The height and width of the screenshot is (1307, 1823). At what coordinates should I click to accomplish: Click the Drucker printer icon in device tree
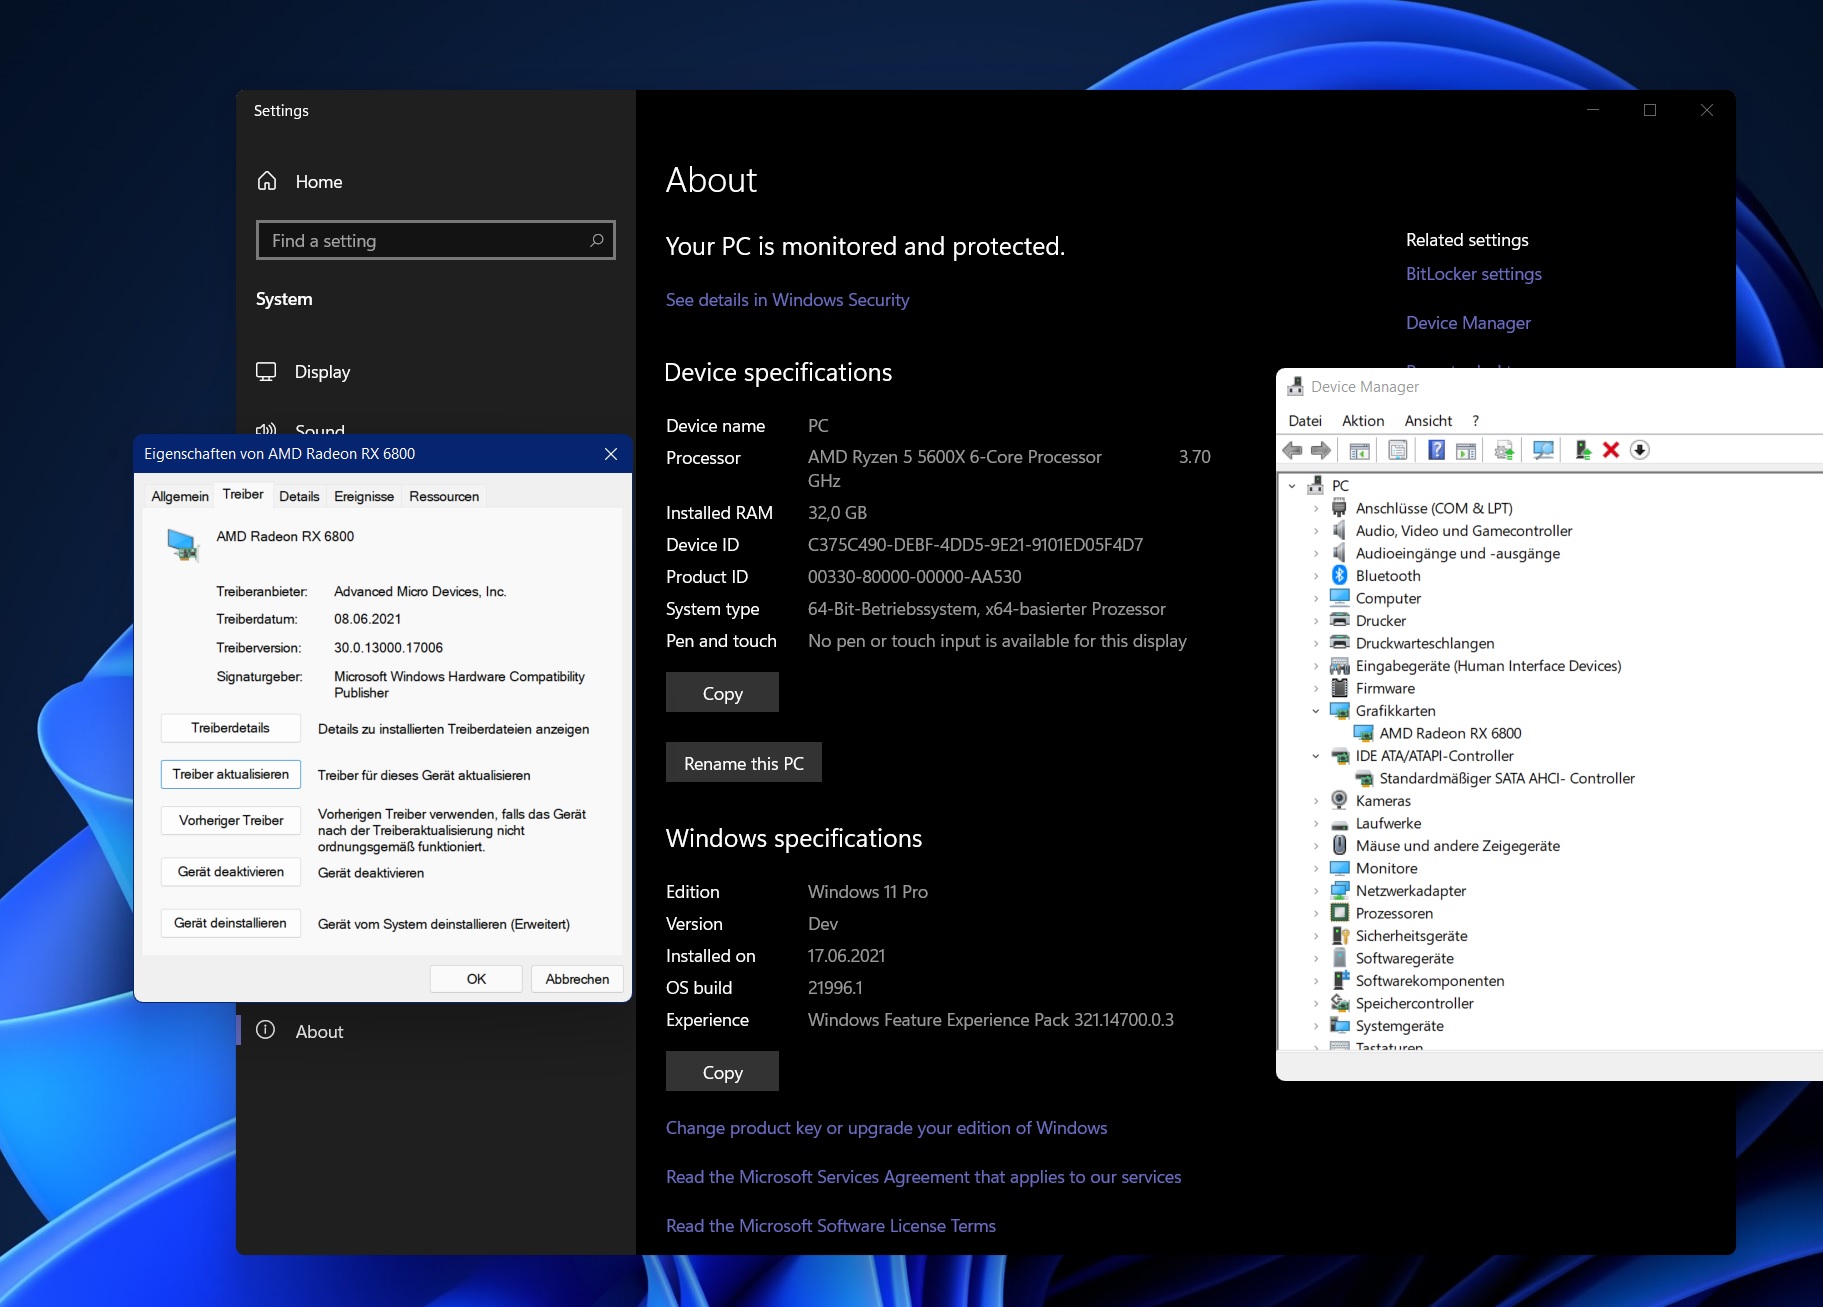[1340, 620]
